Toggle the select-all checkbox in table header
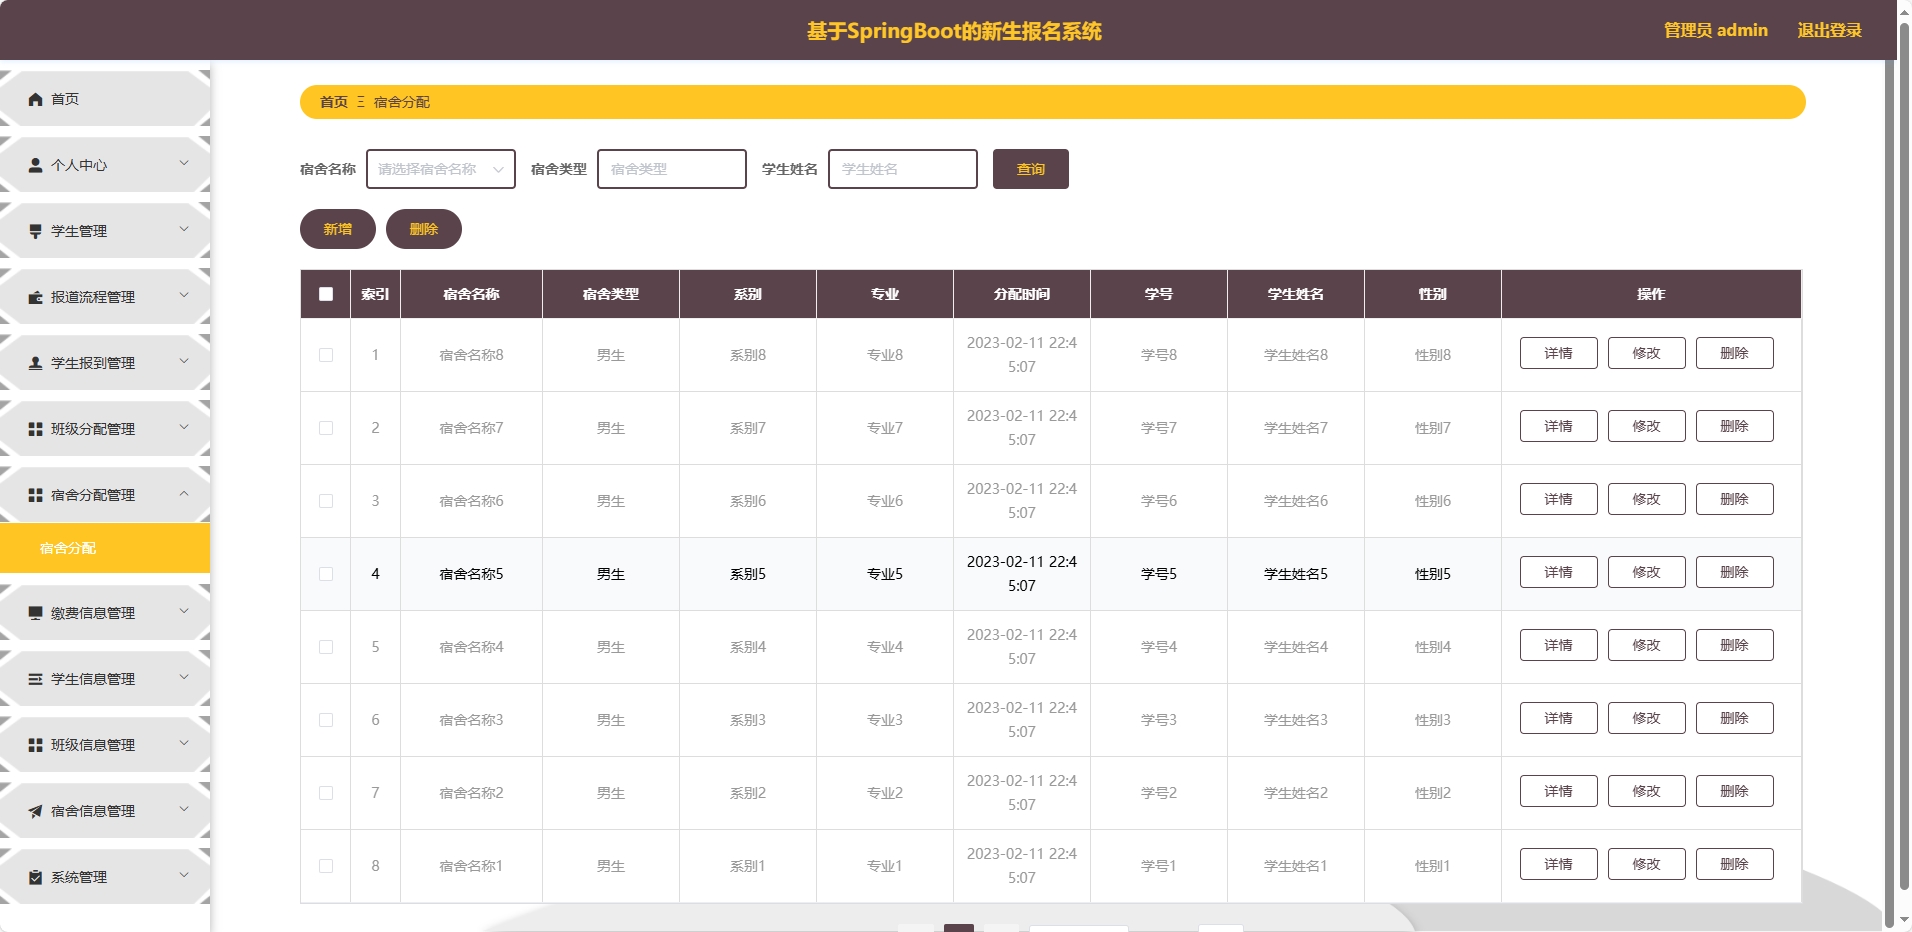Image resolution: width=1912 pixels, height=932 pixels. pos(326,294)
